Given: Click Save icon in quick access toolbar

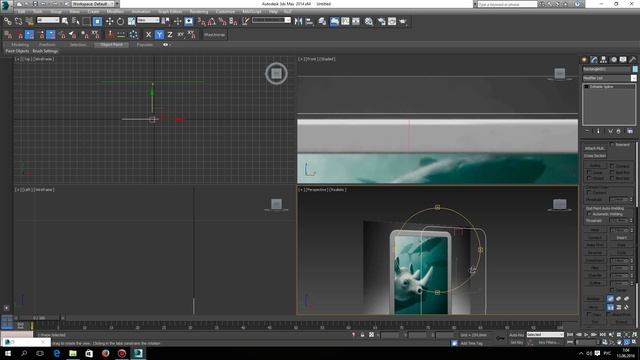Looking at the screenshot, I should point(36,4).
